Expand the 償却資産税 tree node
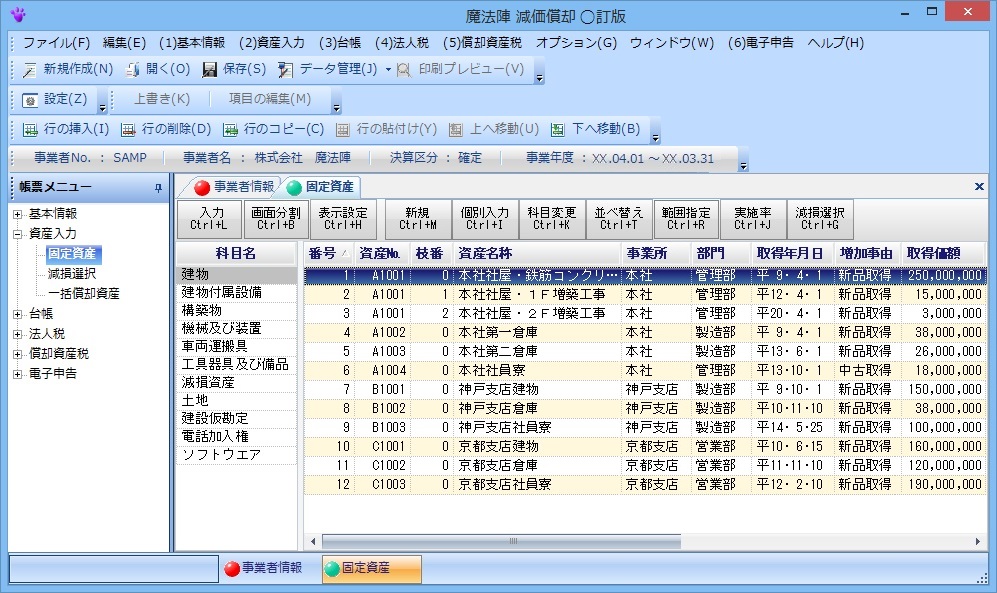 (17, 354)
